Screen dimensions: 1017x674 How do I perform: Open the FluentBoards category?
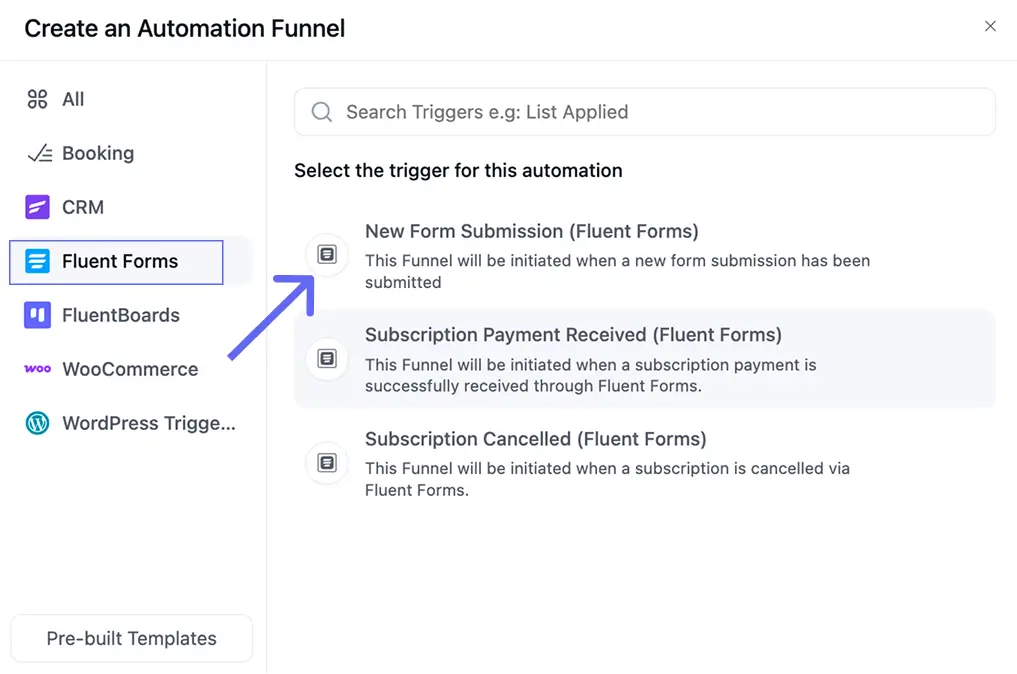pos(130,315)
